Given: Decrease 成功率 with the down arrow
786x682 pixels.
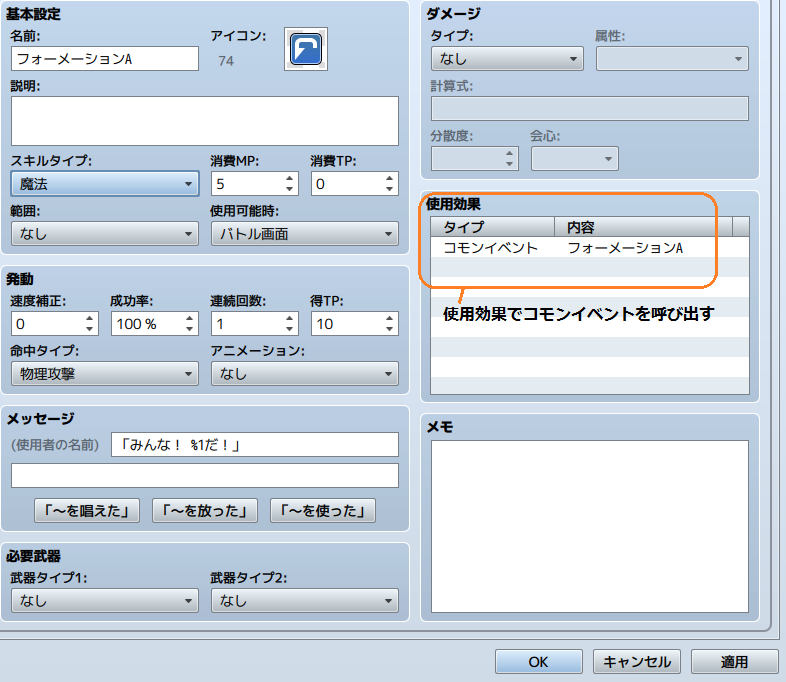Looking at the screenshot, I should click(189, 329).
